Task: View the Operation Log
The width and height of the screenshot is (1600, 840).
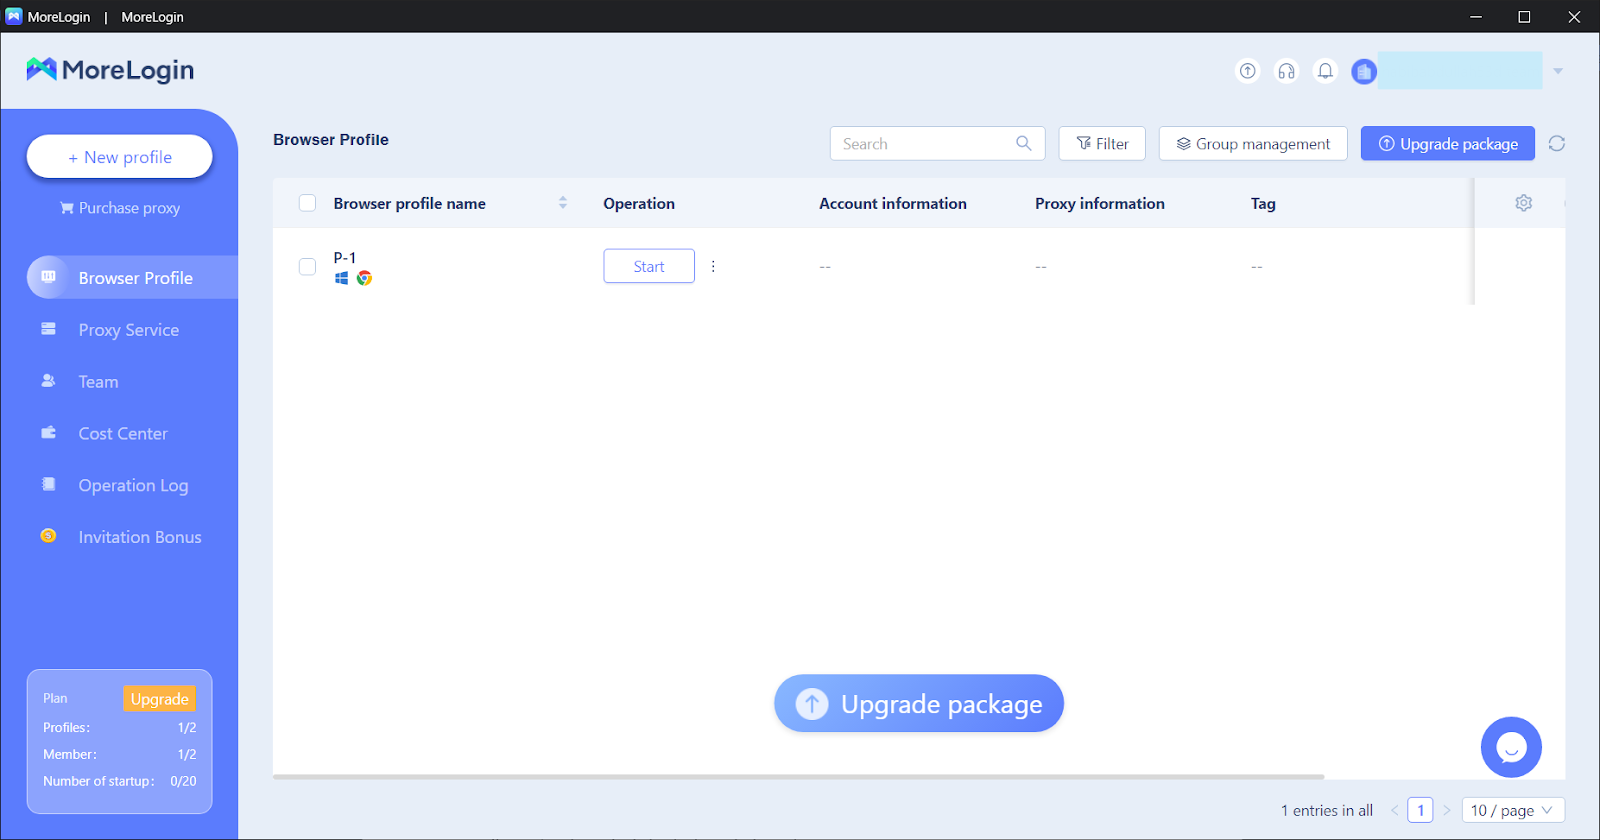Action: point(133,486)
